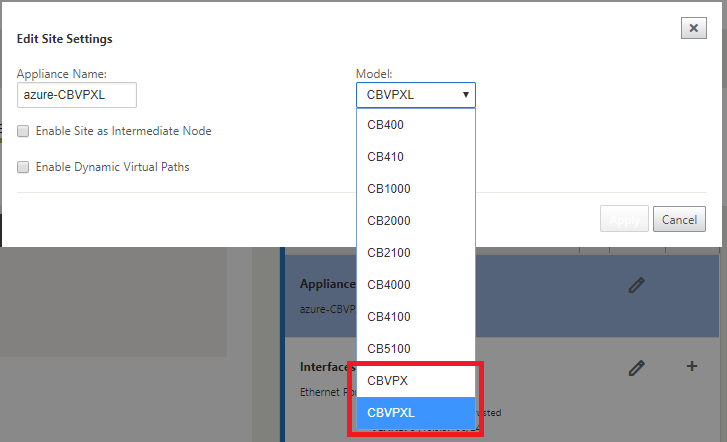This screenshot has height=442, width=727.
Task: Enable Dynamic Virtual Paths checkbox
Action: pos(23,167)
